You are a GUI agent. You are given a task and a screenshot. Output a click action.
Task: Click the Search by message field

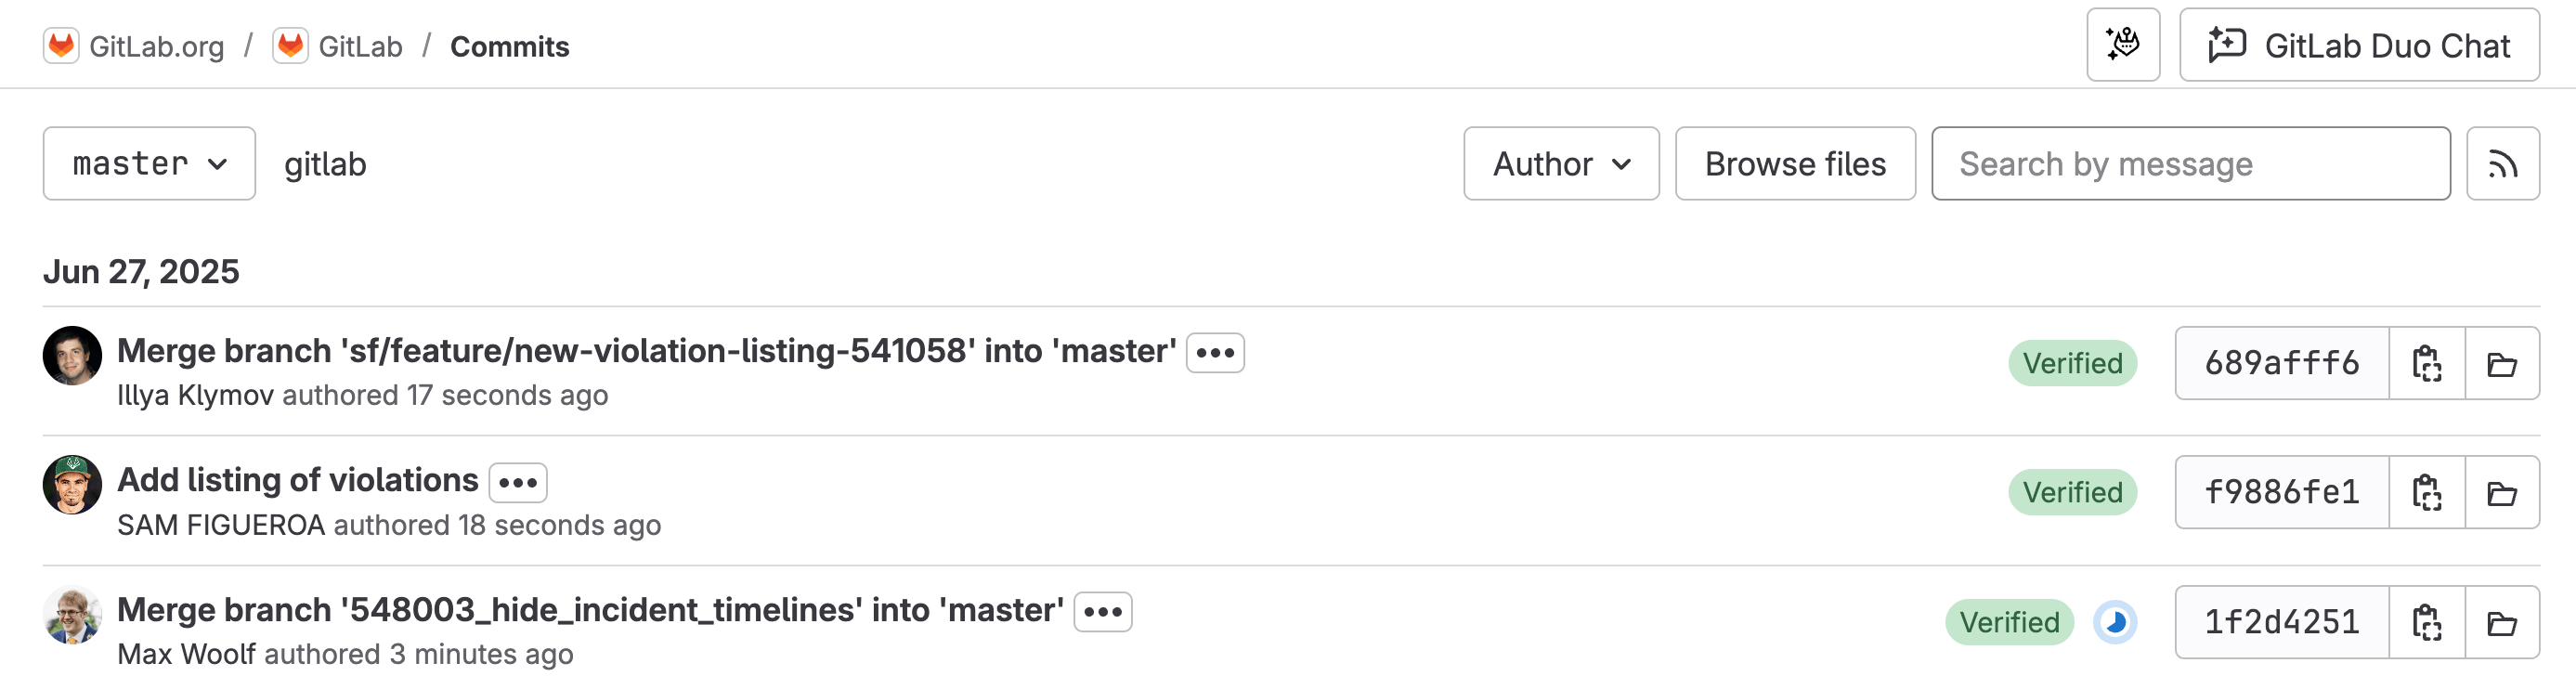coord(2190,163)
